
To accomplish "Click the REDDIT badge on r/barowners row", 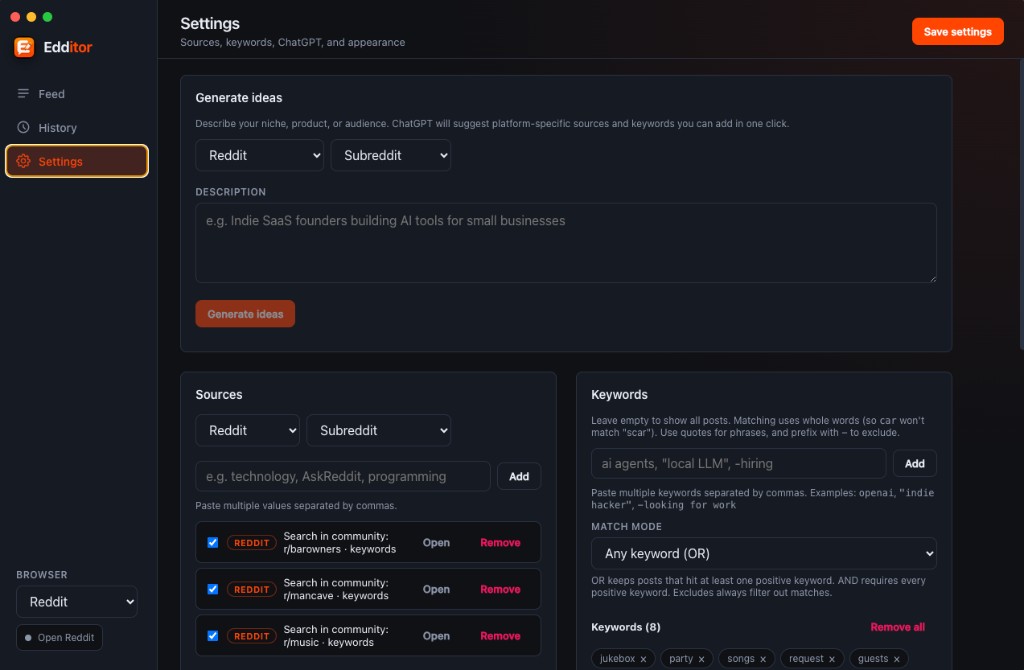I will click(251, 543).
